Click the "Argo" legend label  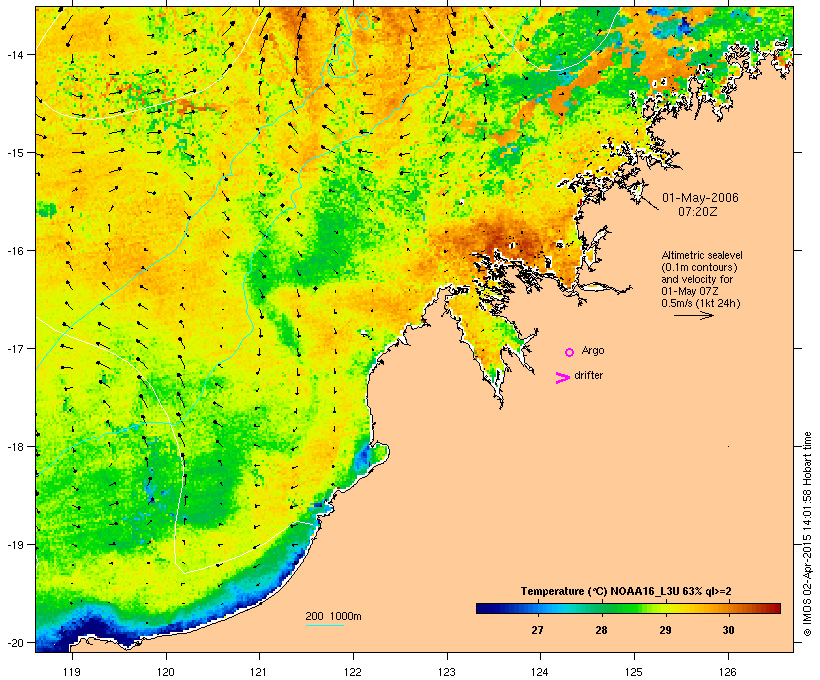click(x=593, y=350)
